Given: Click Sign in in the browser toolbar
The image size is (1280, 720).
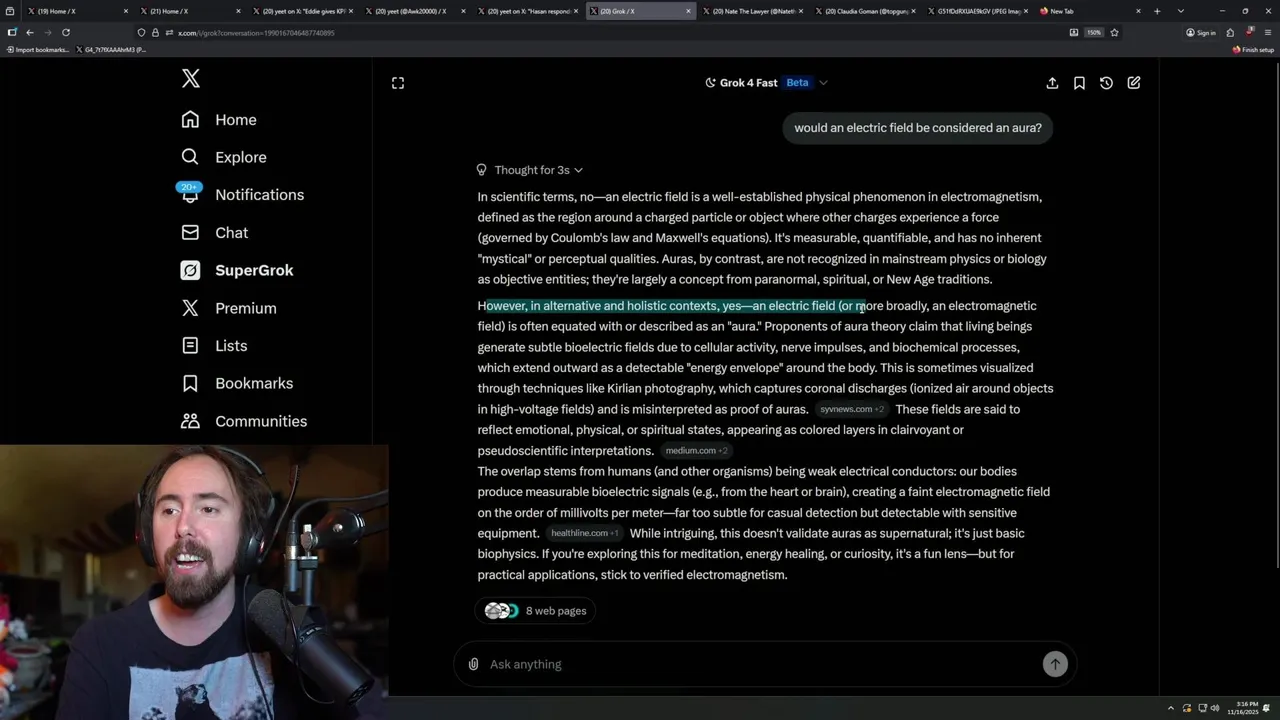Looking at the screenshot, I should click(x=1200, y=32).
